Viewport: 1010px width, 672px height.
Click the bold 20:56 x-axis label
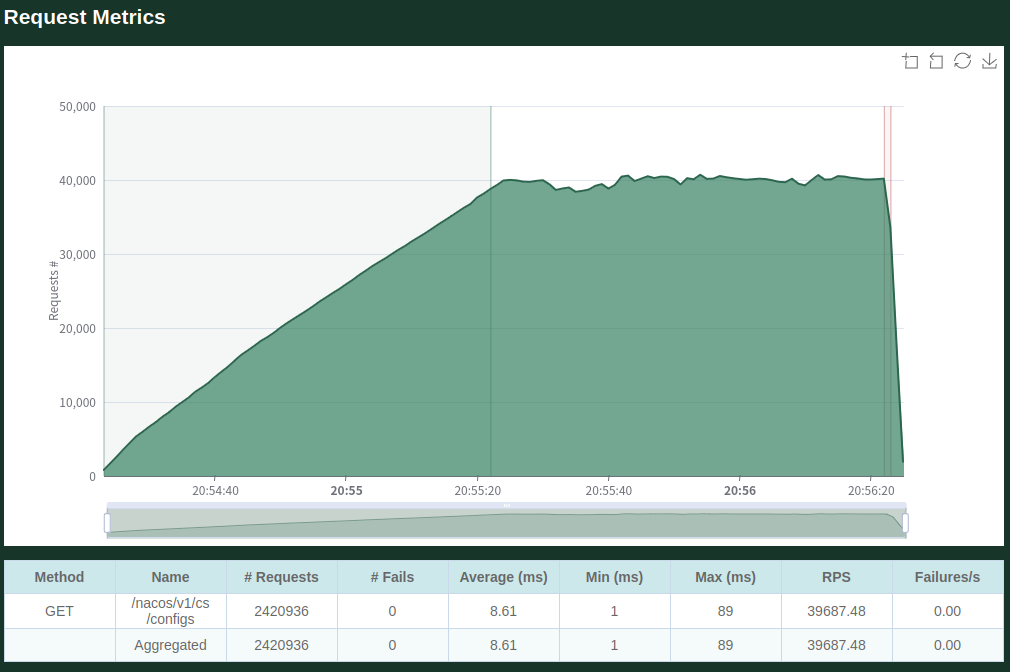740,491
